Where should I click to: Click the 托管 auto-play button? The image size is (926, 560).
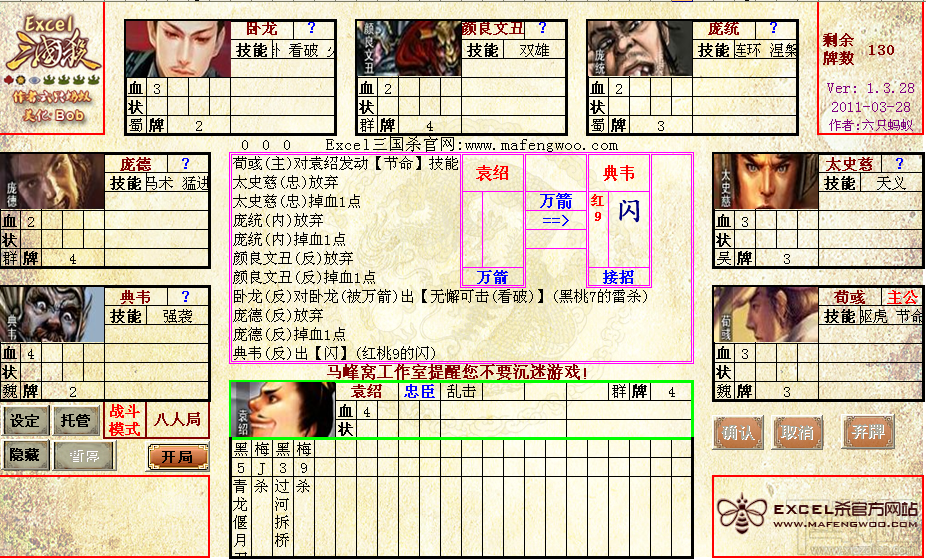pyautogui.click(x=76, y=421)
